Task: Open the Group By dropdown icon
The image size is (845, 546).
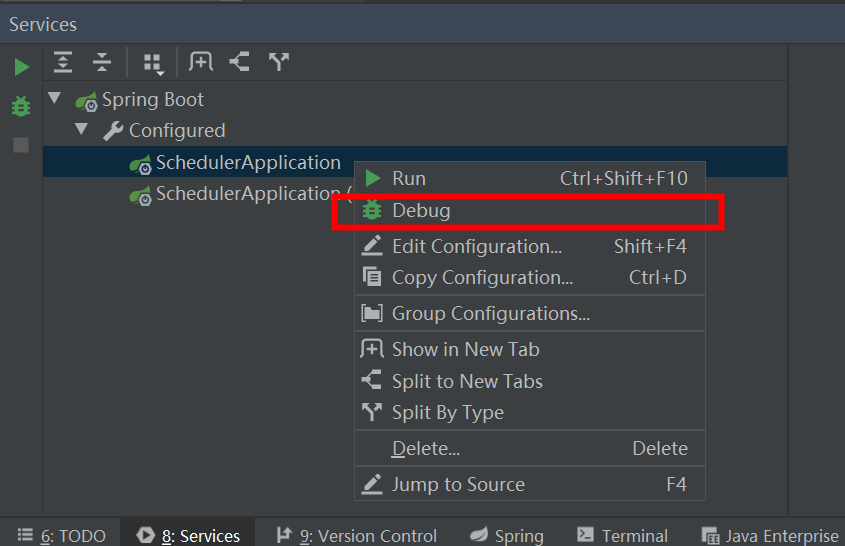Action: (154, 63)
